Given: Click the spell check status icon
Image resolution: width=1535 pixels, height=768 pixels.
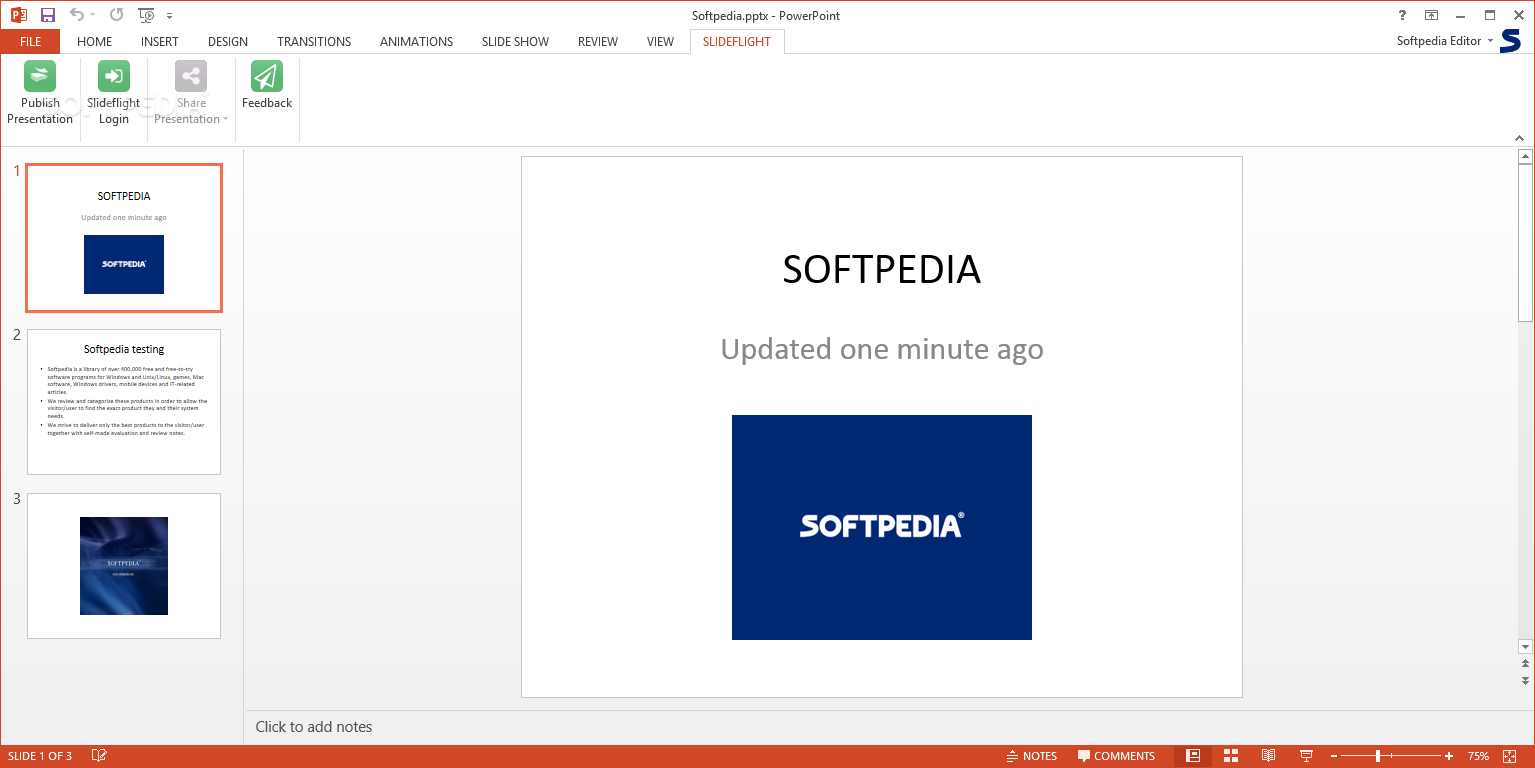Looking at the screenshot, I should pos(100,756).
